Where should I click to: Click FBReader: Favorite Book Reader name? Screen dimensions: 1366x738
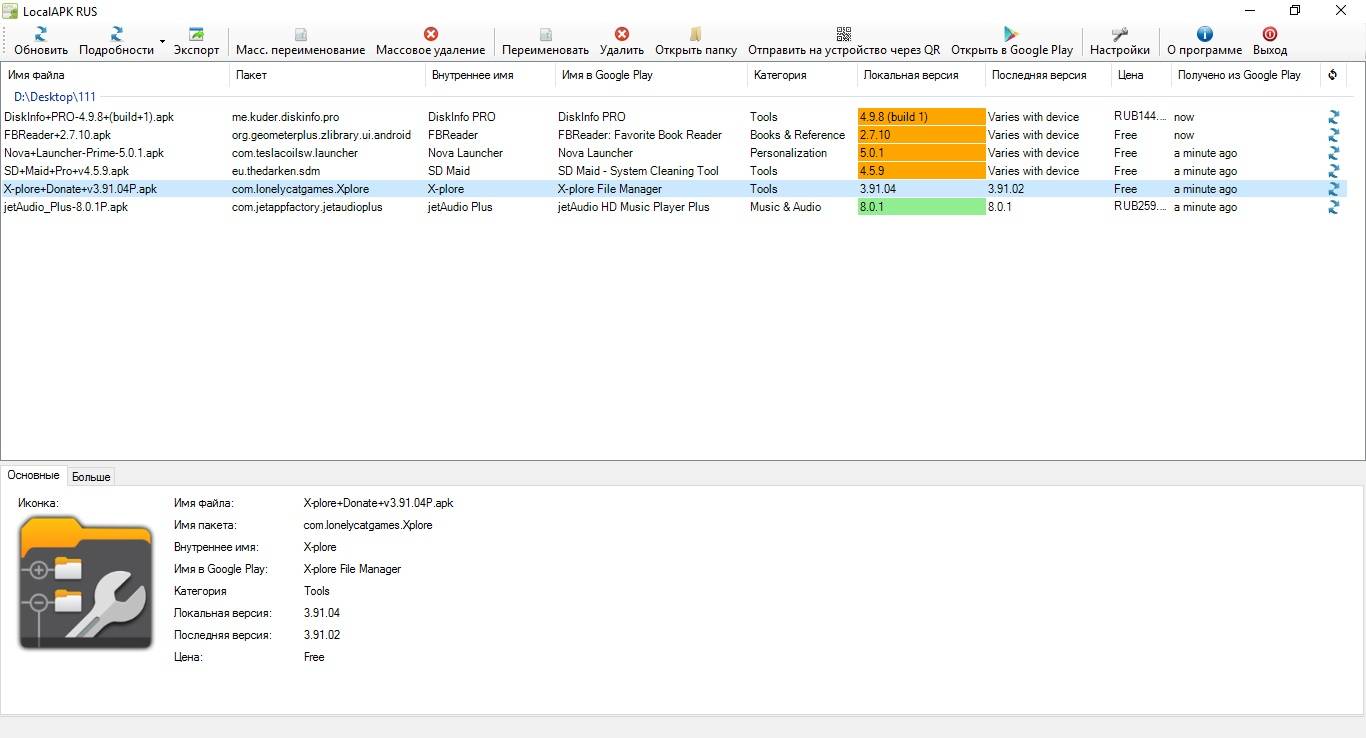coord(640,135)
